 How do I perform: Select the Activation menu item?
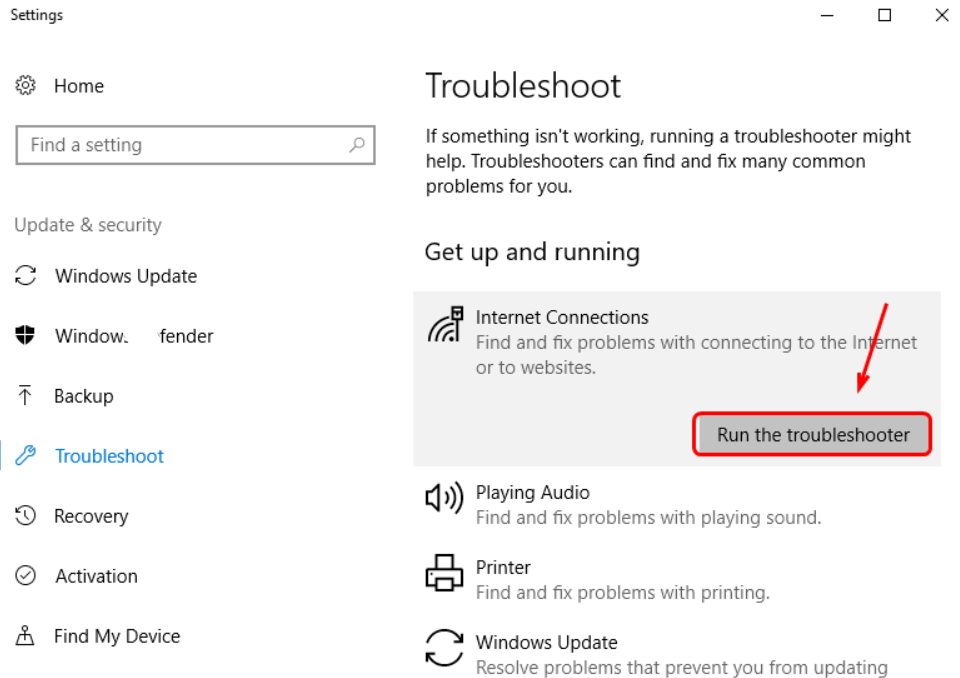[96, 576]
